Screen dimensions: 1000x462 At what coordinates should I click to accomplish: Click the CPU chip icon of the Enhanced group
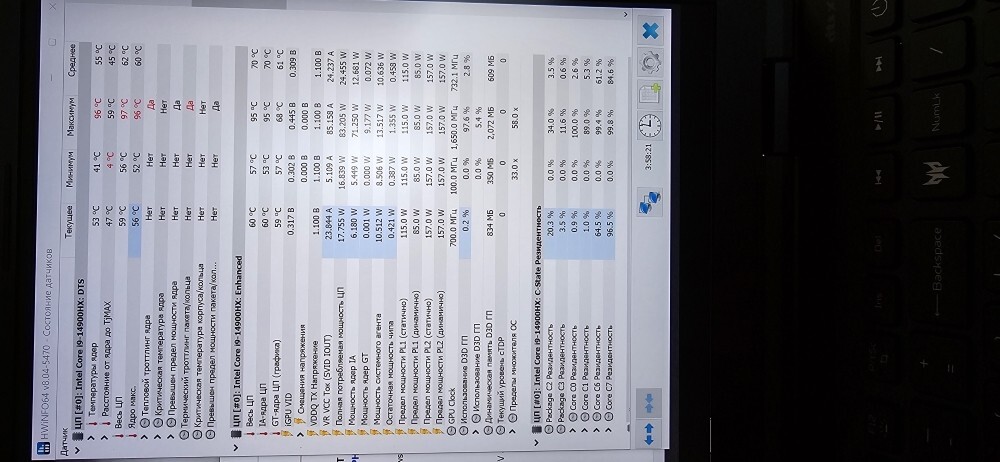tap(237, 436)
